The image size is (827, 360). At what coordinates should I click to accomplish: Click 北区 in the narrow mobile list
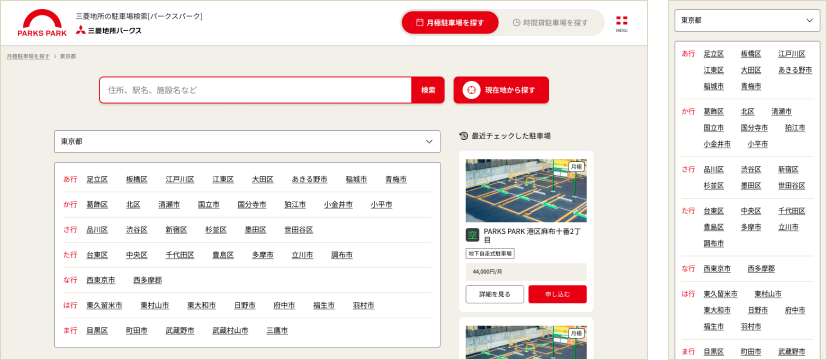click(x=747, y=112)
